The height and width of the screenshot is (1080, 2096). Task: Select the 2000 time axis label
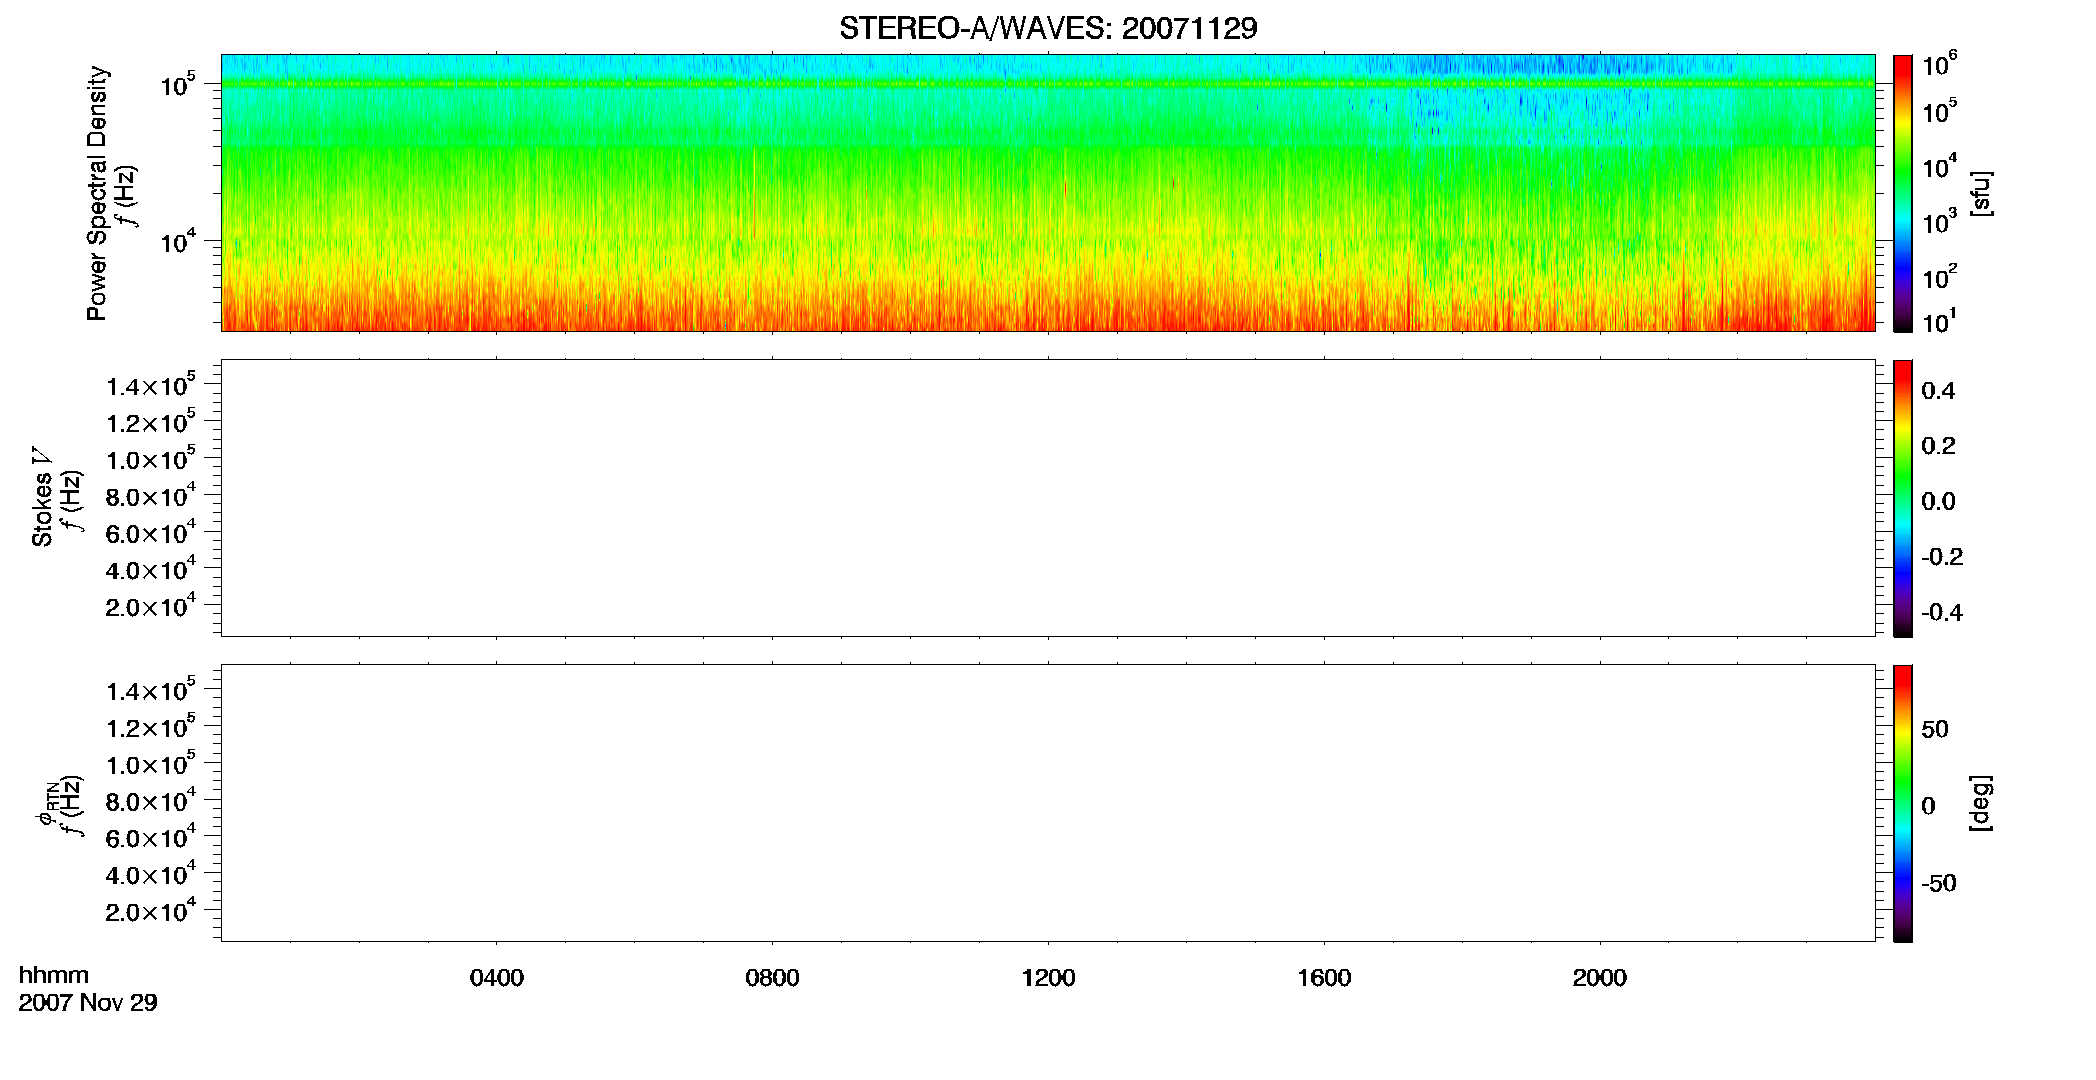pyautogui.click(x=1599, y=978)
